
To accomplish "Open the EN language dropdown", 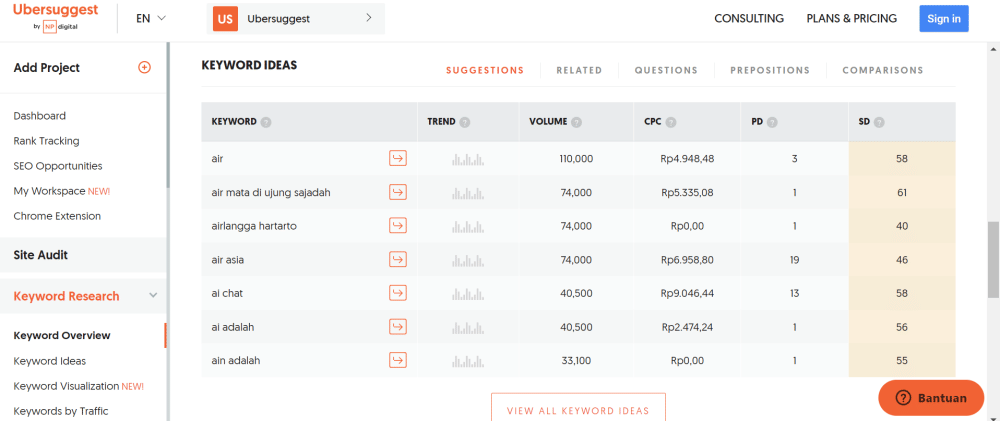I will 151,18.
